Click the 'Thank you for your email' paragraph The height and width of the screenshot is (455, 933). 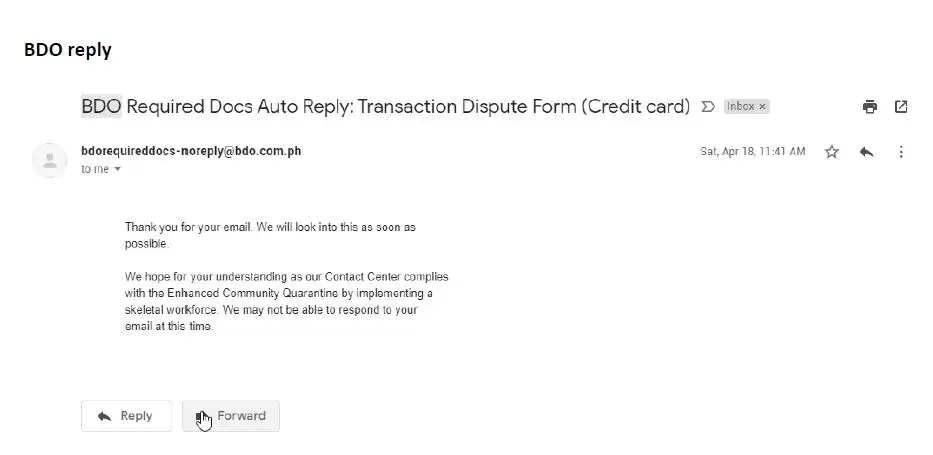tap(270, 235)
